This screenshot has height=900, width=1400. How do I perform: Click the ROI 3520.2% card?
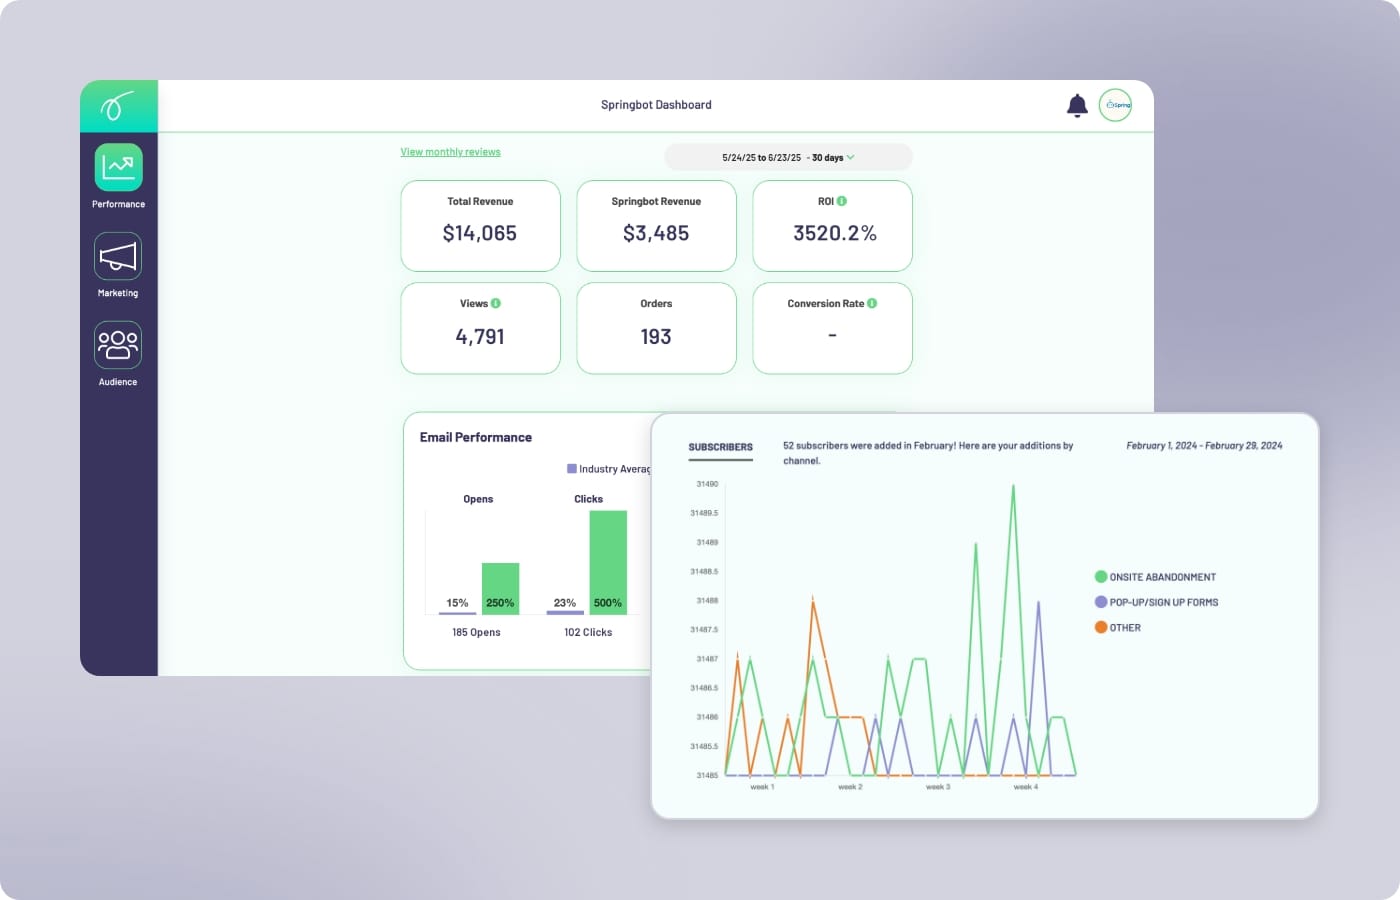click(832, 225)
